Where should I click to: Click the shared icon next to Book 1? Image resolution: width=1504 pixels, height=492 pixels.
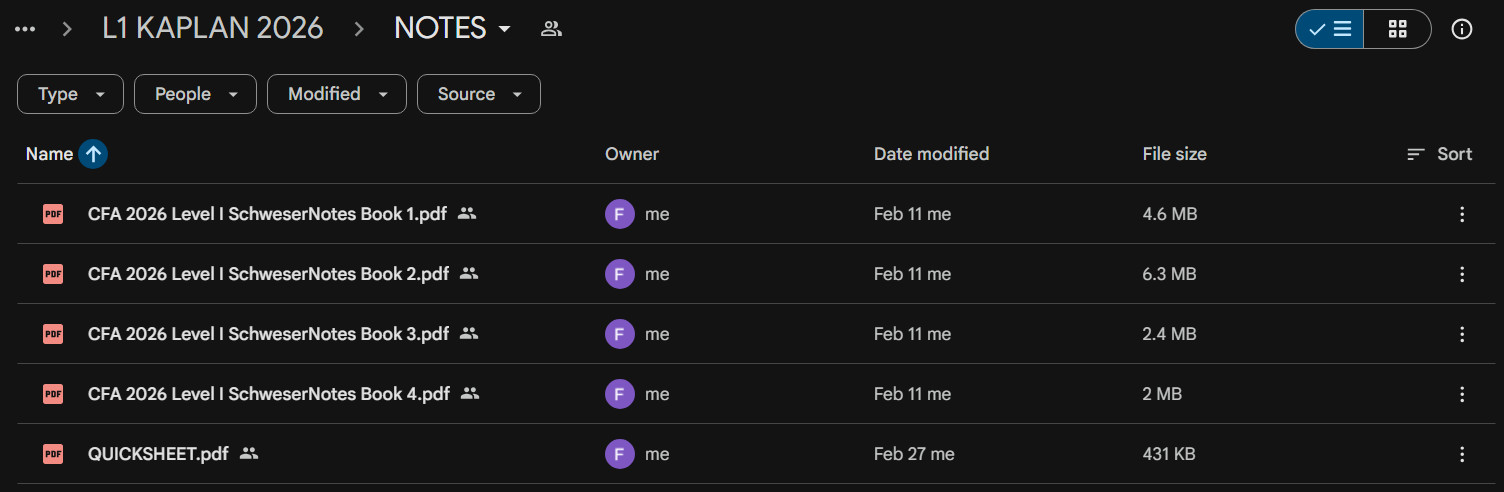(466, 213)
